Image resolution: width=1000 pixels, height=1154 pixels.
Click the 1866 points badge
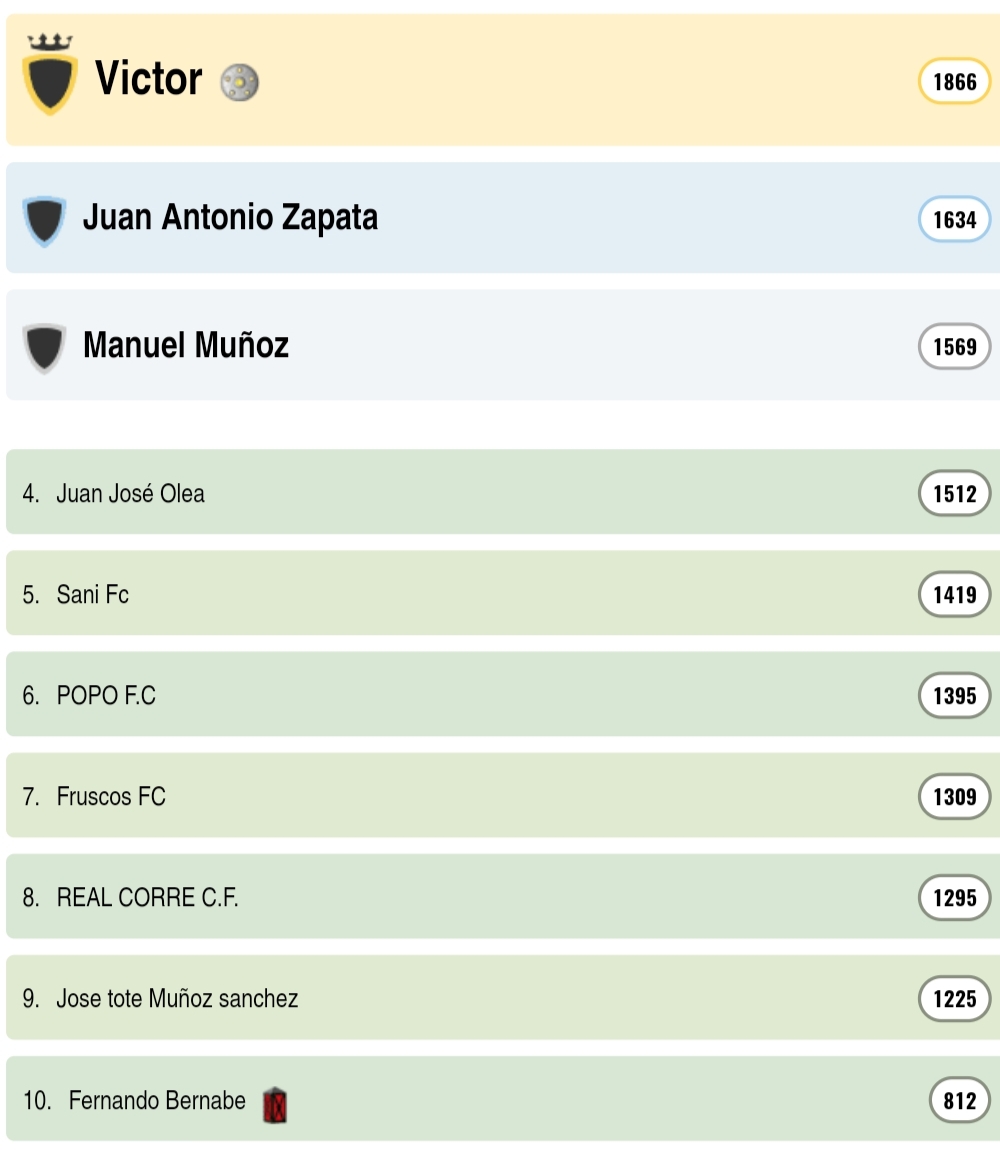click(x=954, y=82)
